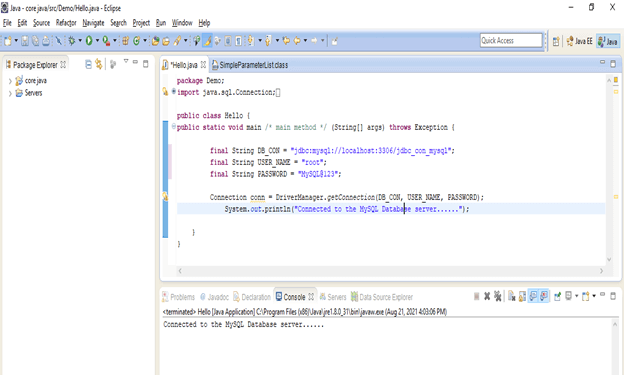The width and height of the screenshot is (624, 375).
Task: Click the Console vertical scrollbar
Action: pyautogui.click(x=615, y=347)
